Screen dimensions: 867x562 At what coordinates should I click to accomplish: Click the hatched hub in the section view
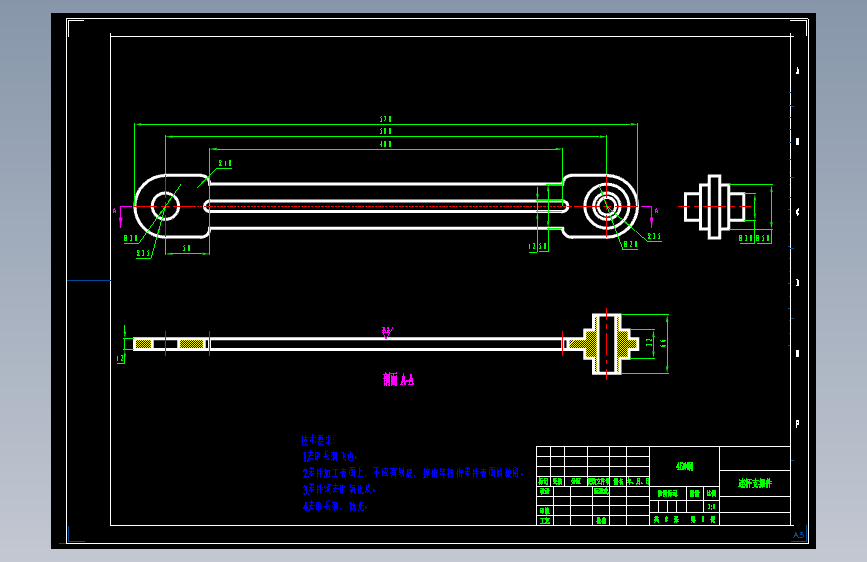pos(607,344)
